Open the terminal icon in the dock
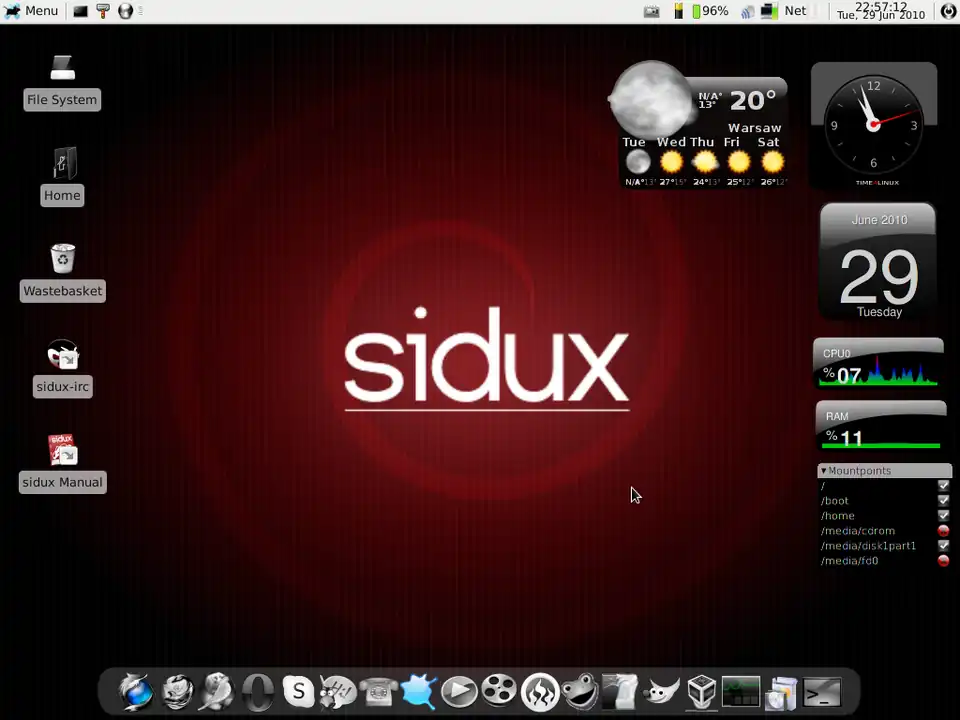Viewport: 960px width, 720px height. coord(822,691)
